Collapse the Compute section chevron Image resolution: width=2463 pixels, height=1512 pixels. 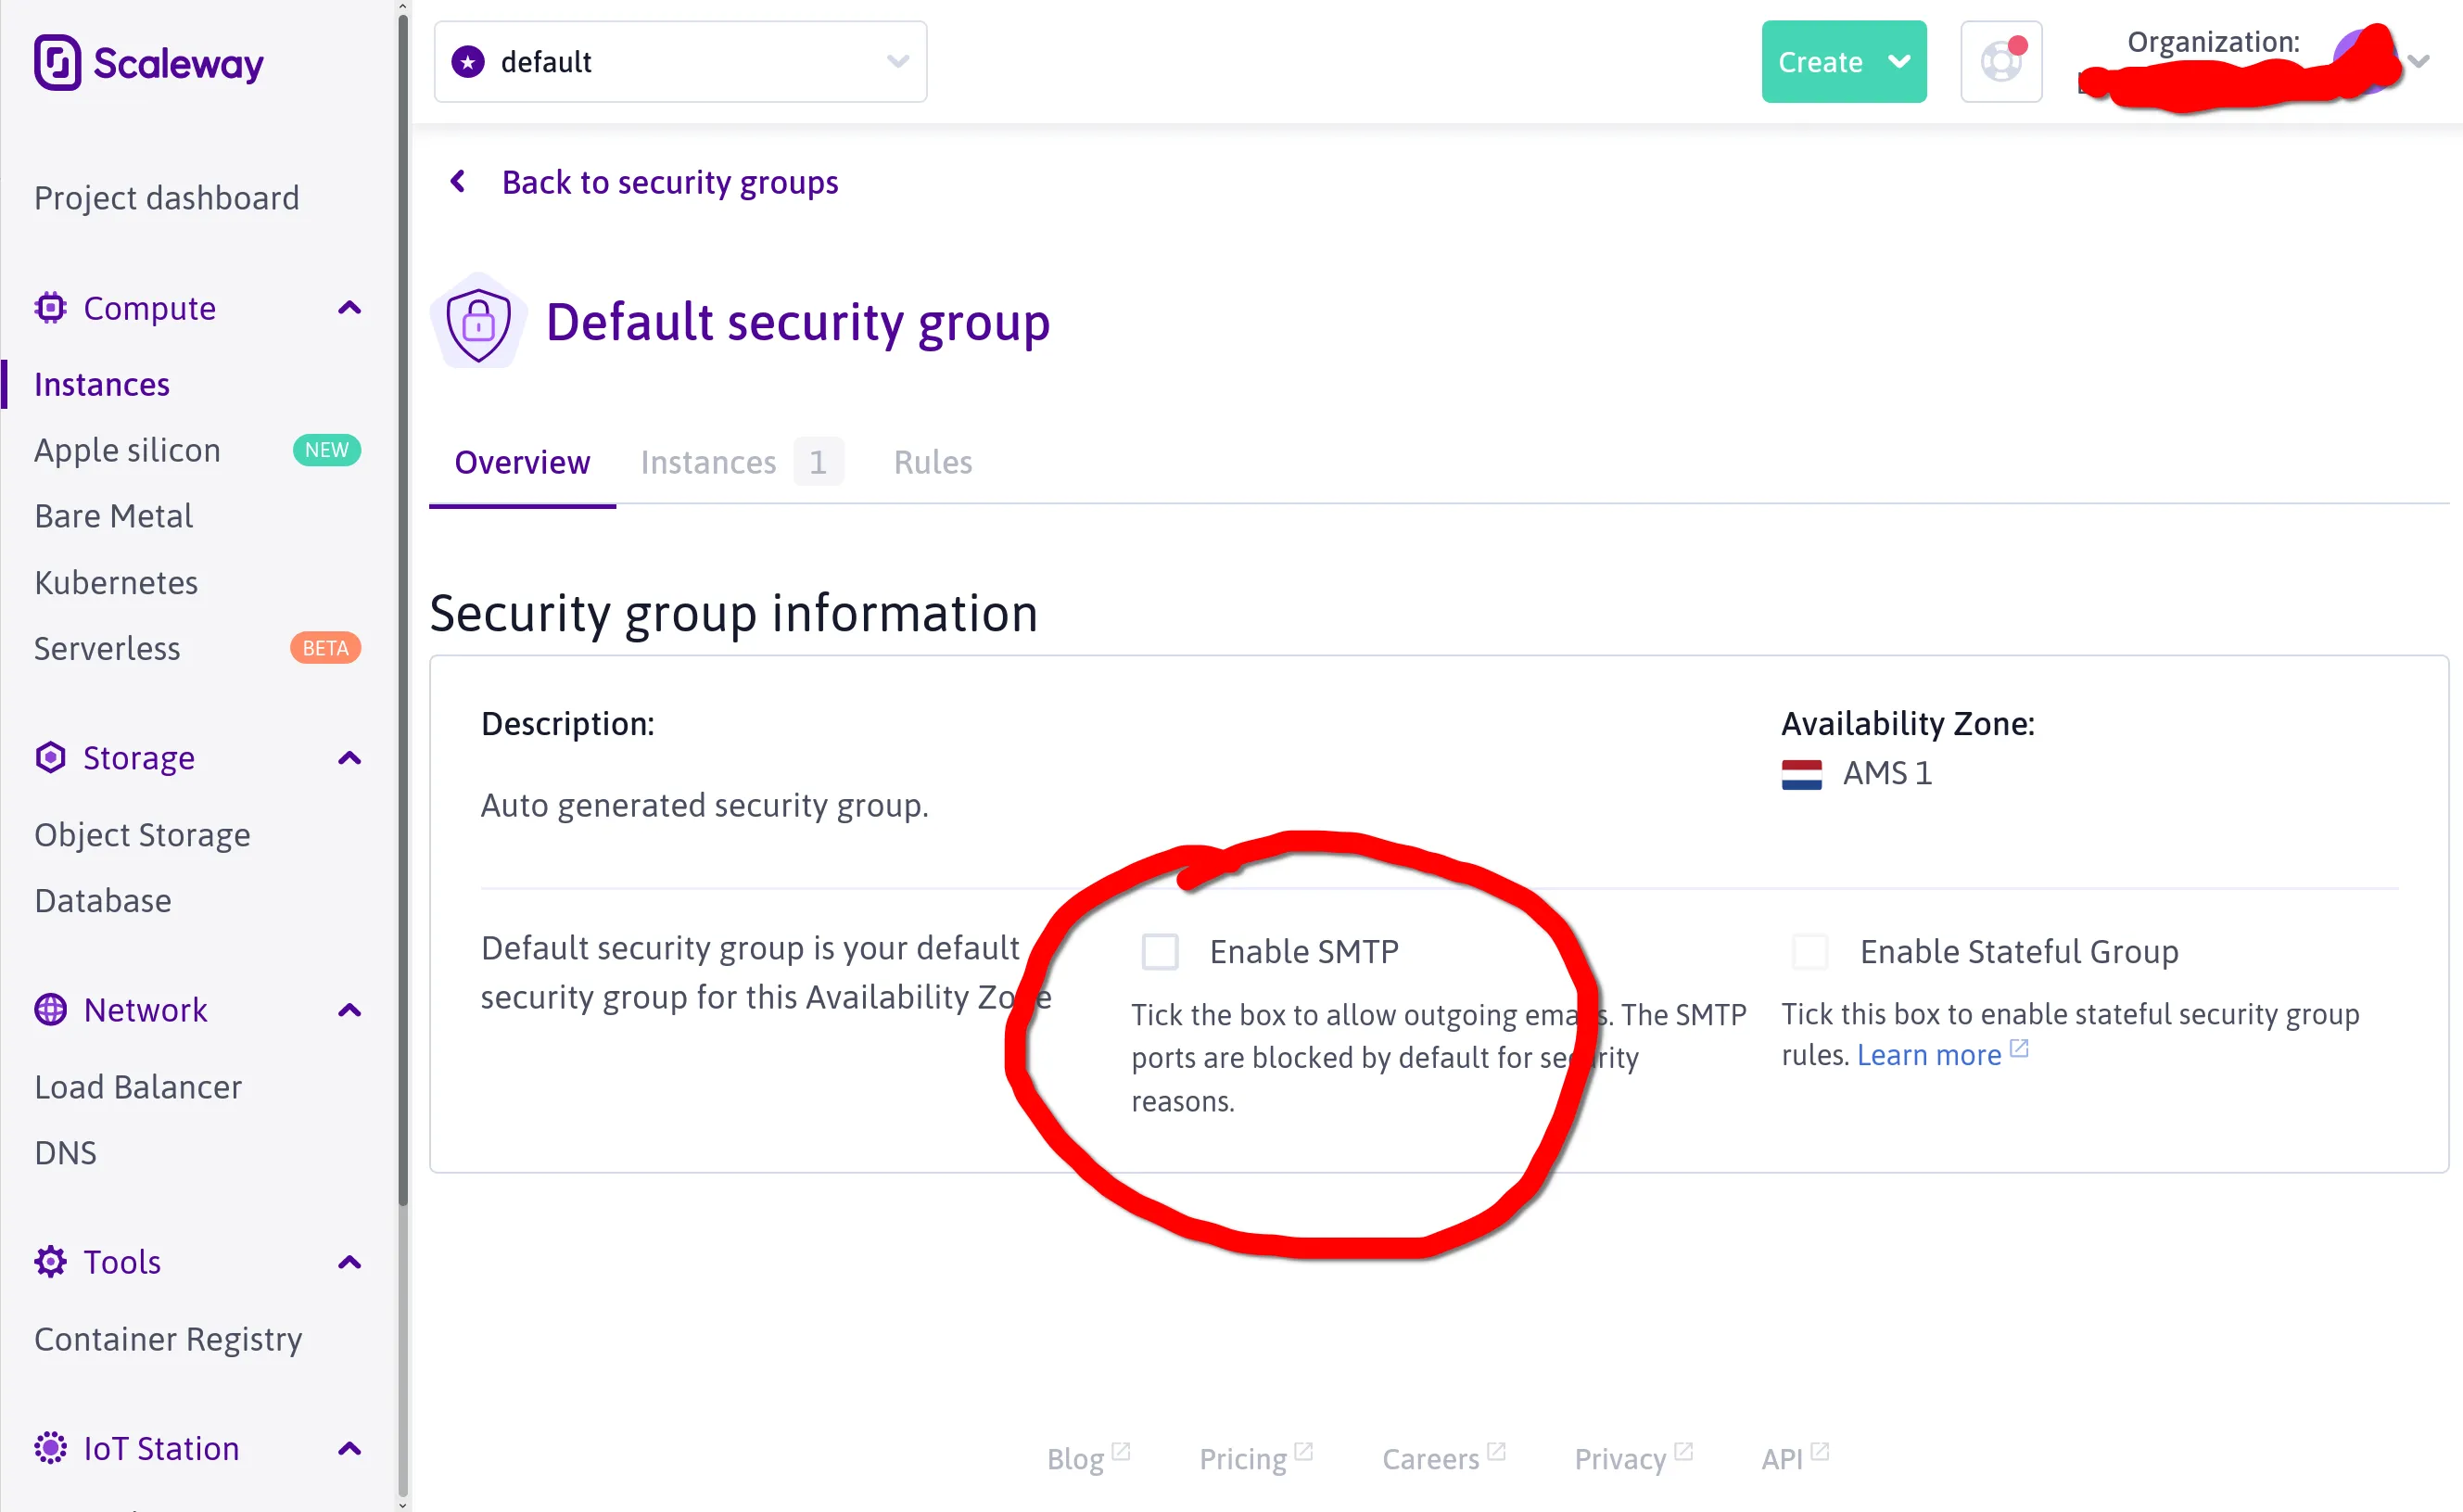click(349, 308)
